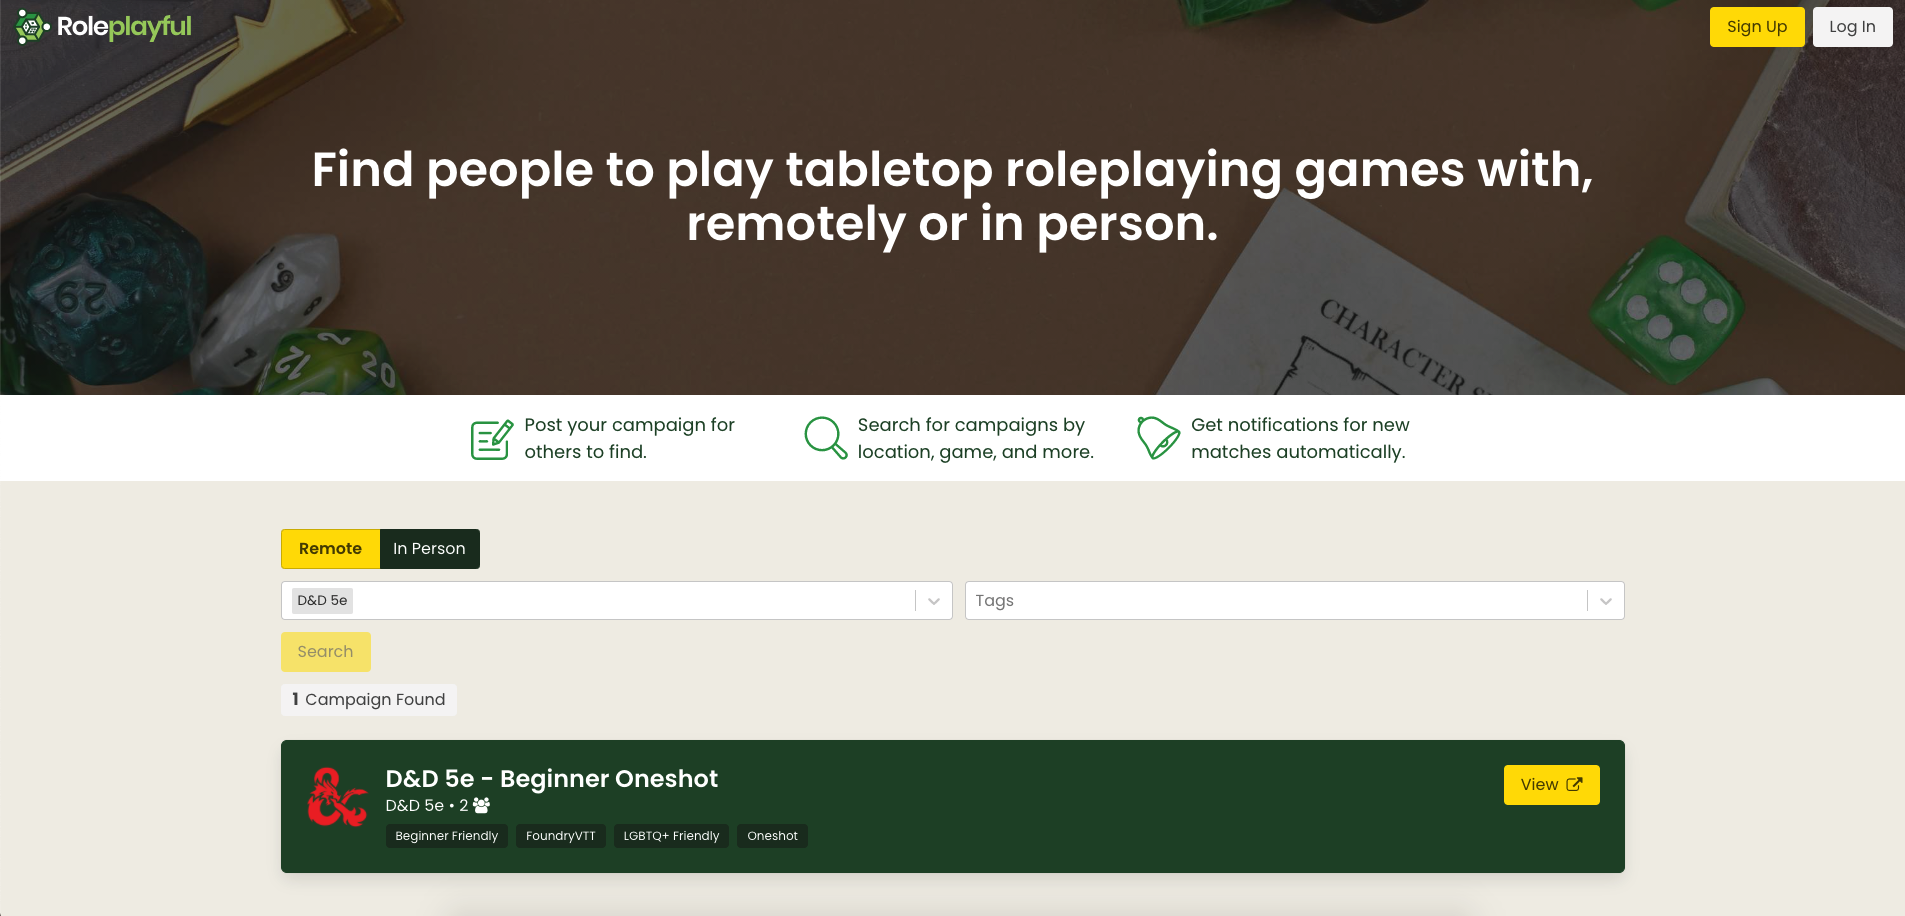Click the pencil and paper post campaign icon
This screenshot has width=1905, height=916.
tap(492, 439)
